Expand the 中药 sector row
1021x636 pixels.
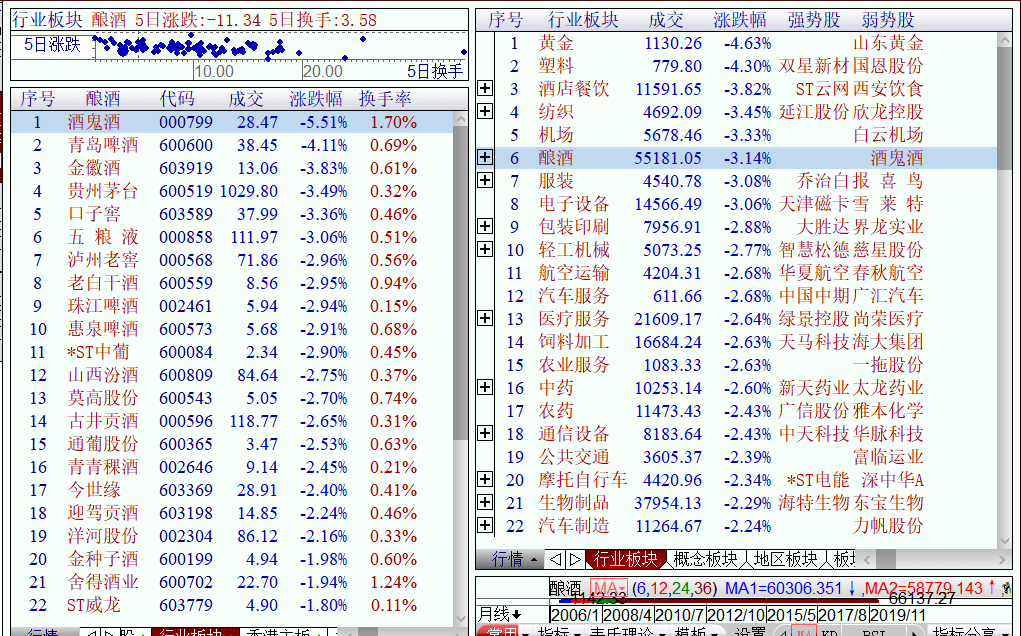[x=485, y=387]
